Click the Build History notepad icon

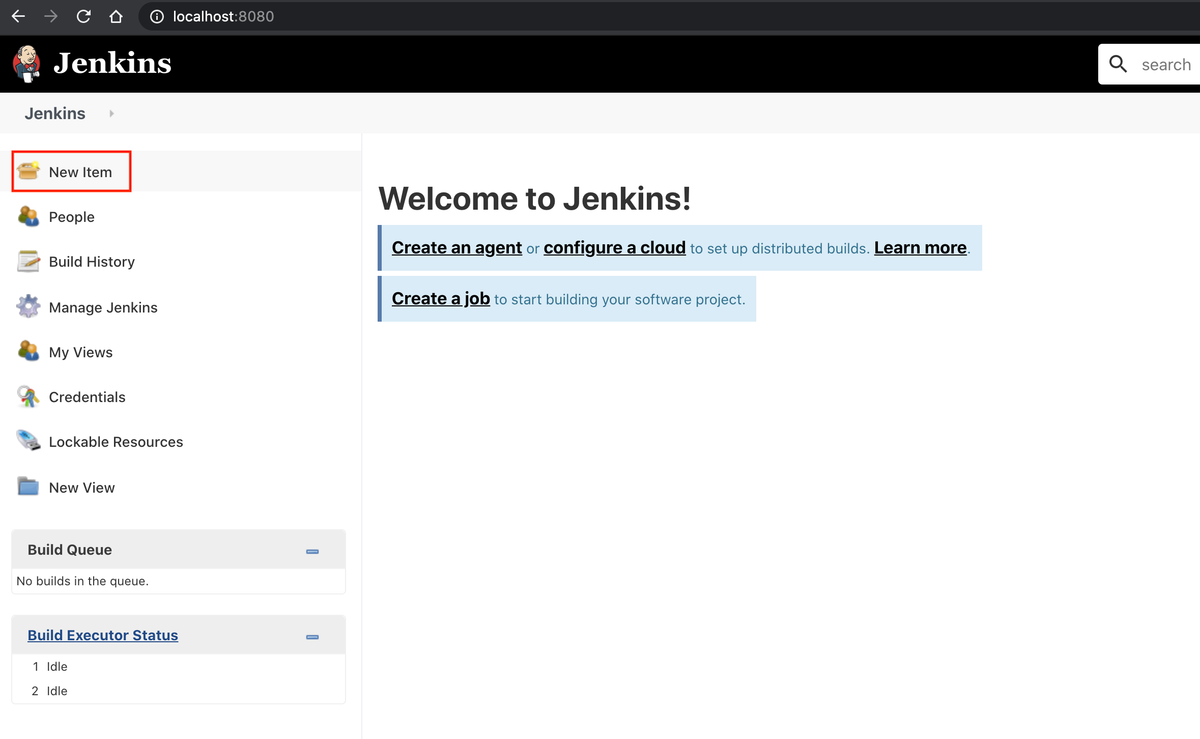click(29, 261)
